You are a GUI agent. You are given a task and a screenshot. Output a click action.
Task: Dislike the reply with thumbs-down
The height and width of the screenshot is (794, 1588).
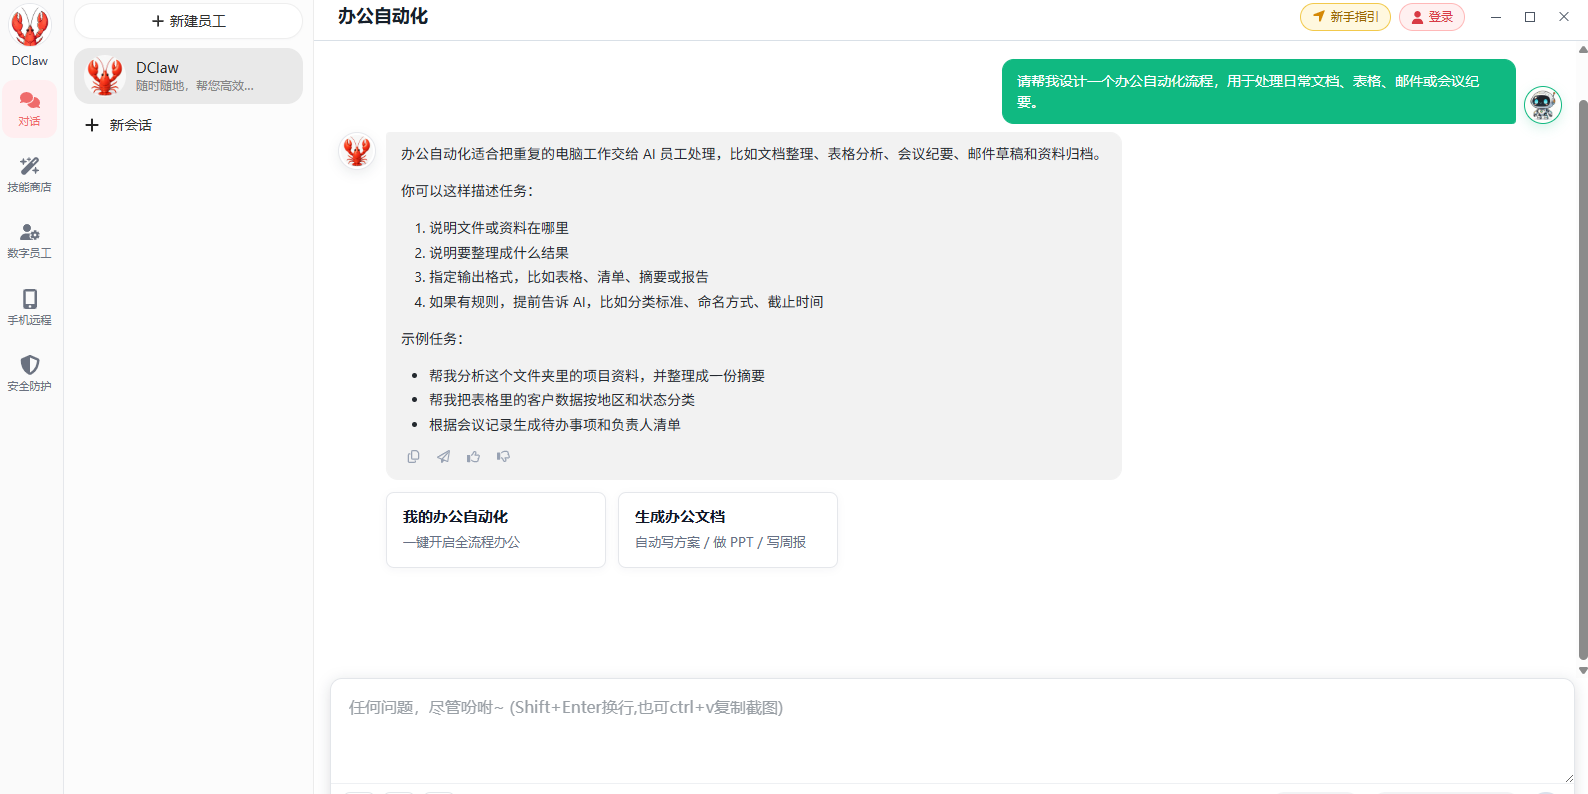click(503, 457)
